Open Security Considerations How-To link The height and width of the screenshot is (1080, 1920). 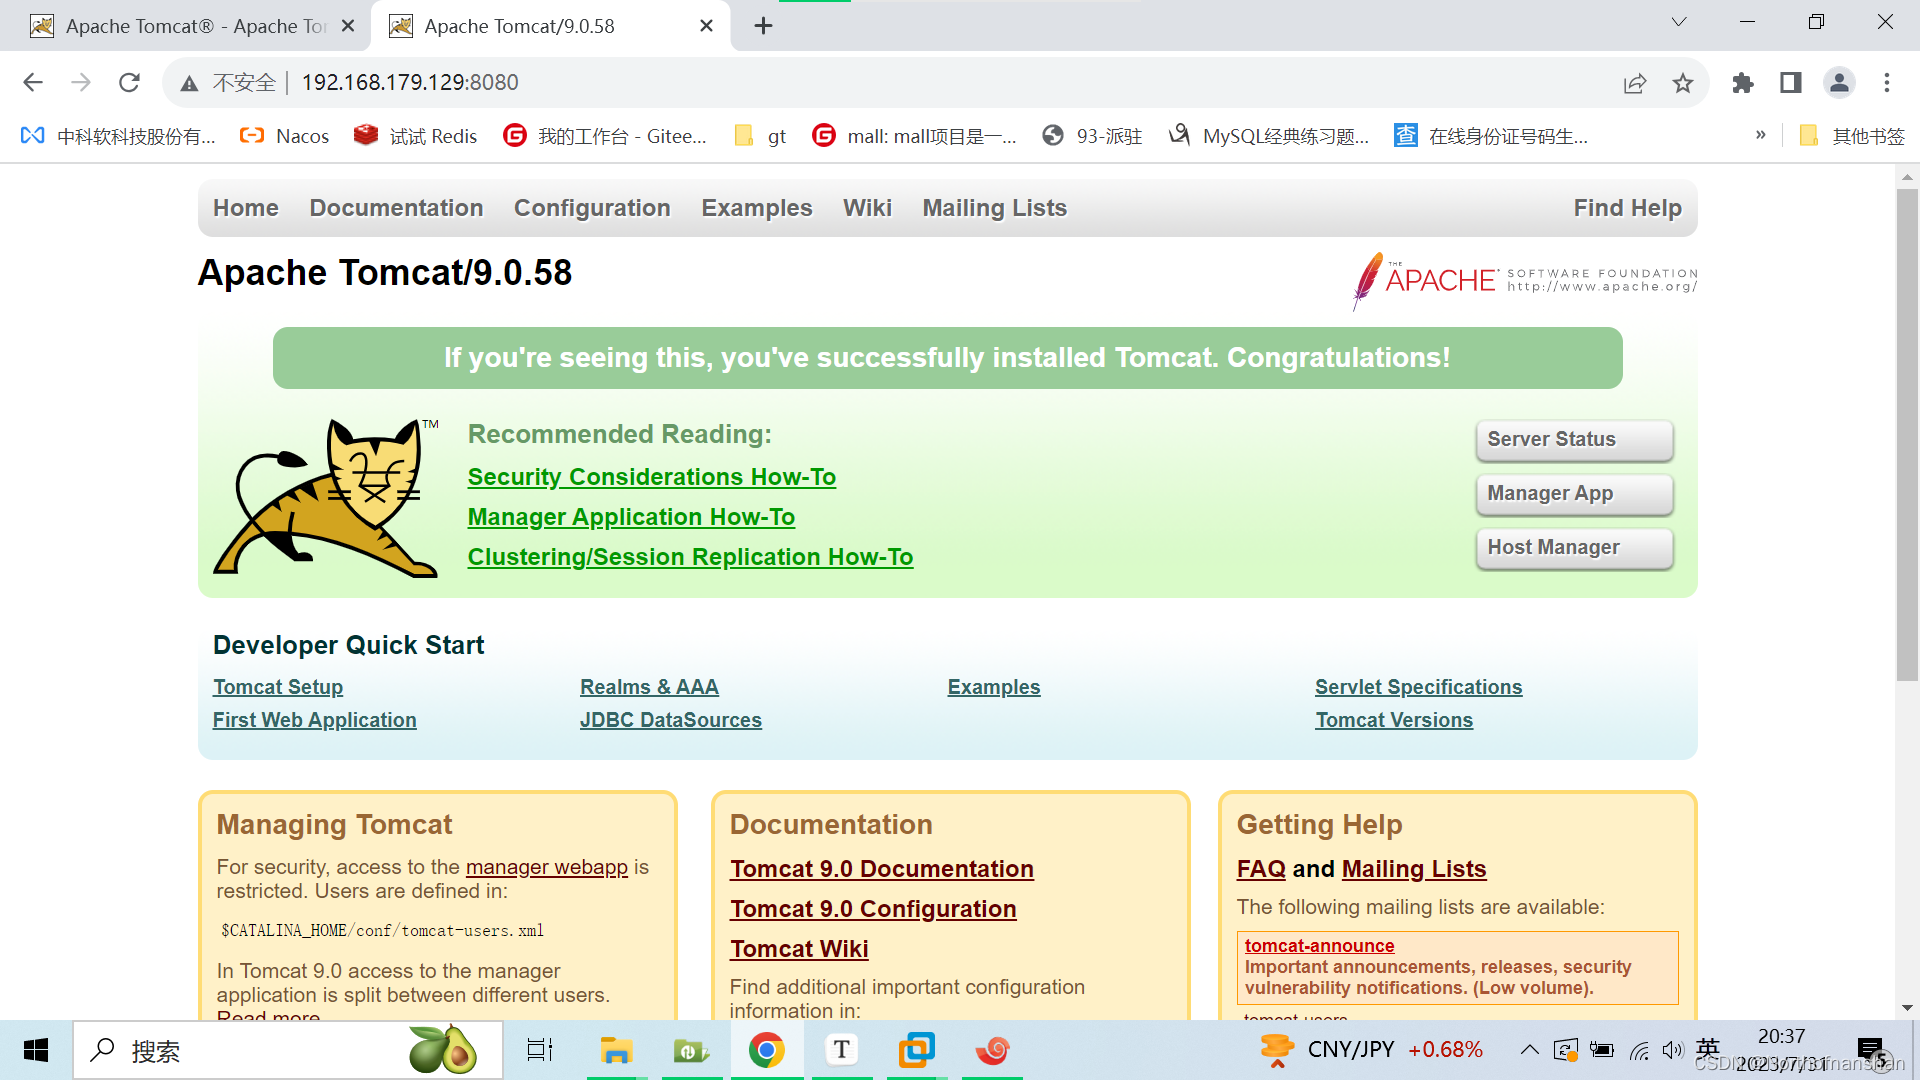(651, 477)
